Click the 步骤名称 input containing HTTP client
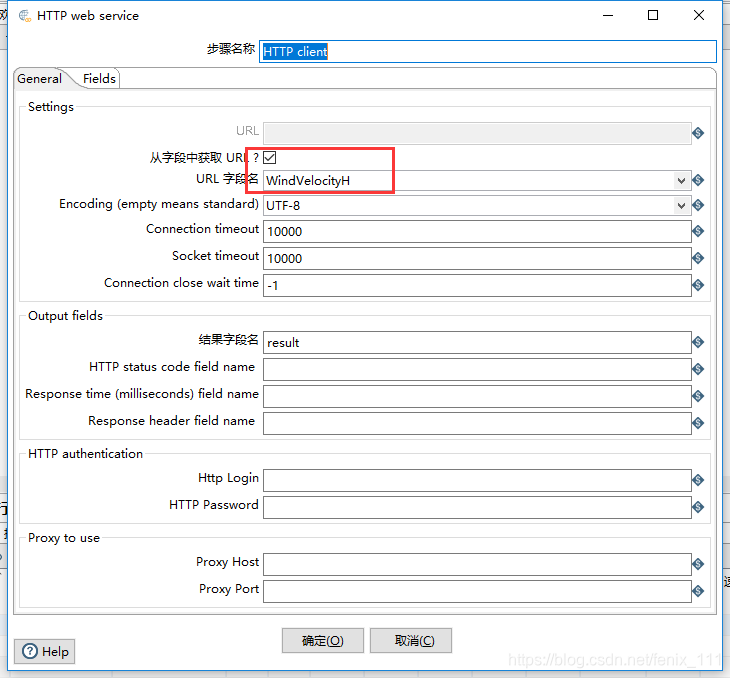 pyautogui.click(x=487, y=51)
